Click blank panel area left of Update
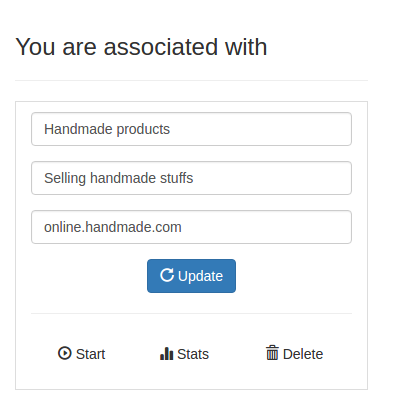Screen dimensions: 397x408 [89, 276]
